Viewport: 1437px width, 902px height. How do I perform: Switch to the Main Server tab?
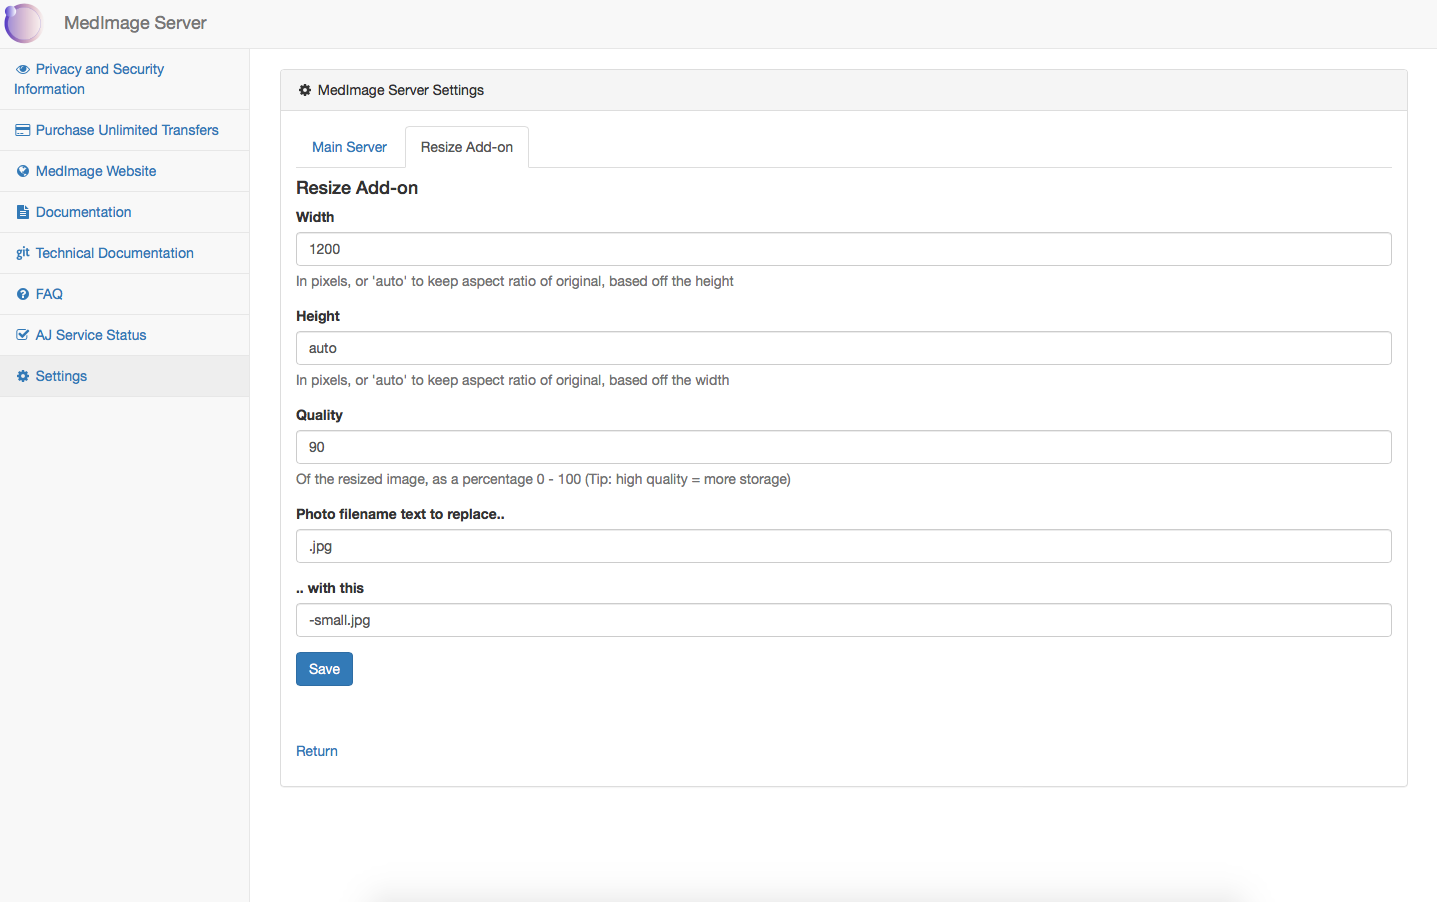pyautogui.click(x=349, y=147)
